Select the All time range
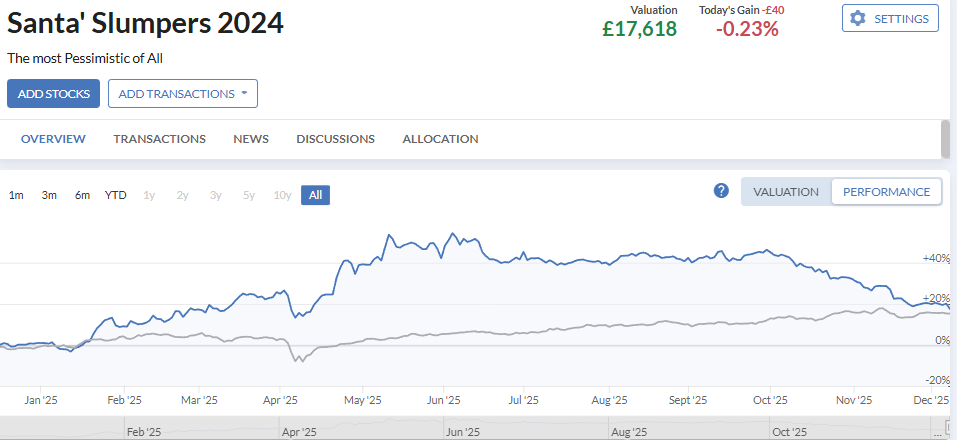The height and width of the screenshot is (440, 957). pos(316,195)
